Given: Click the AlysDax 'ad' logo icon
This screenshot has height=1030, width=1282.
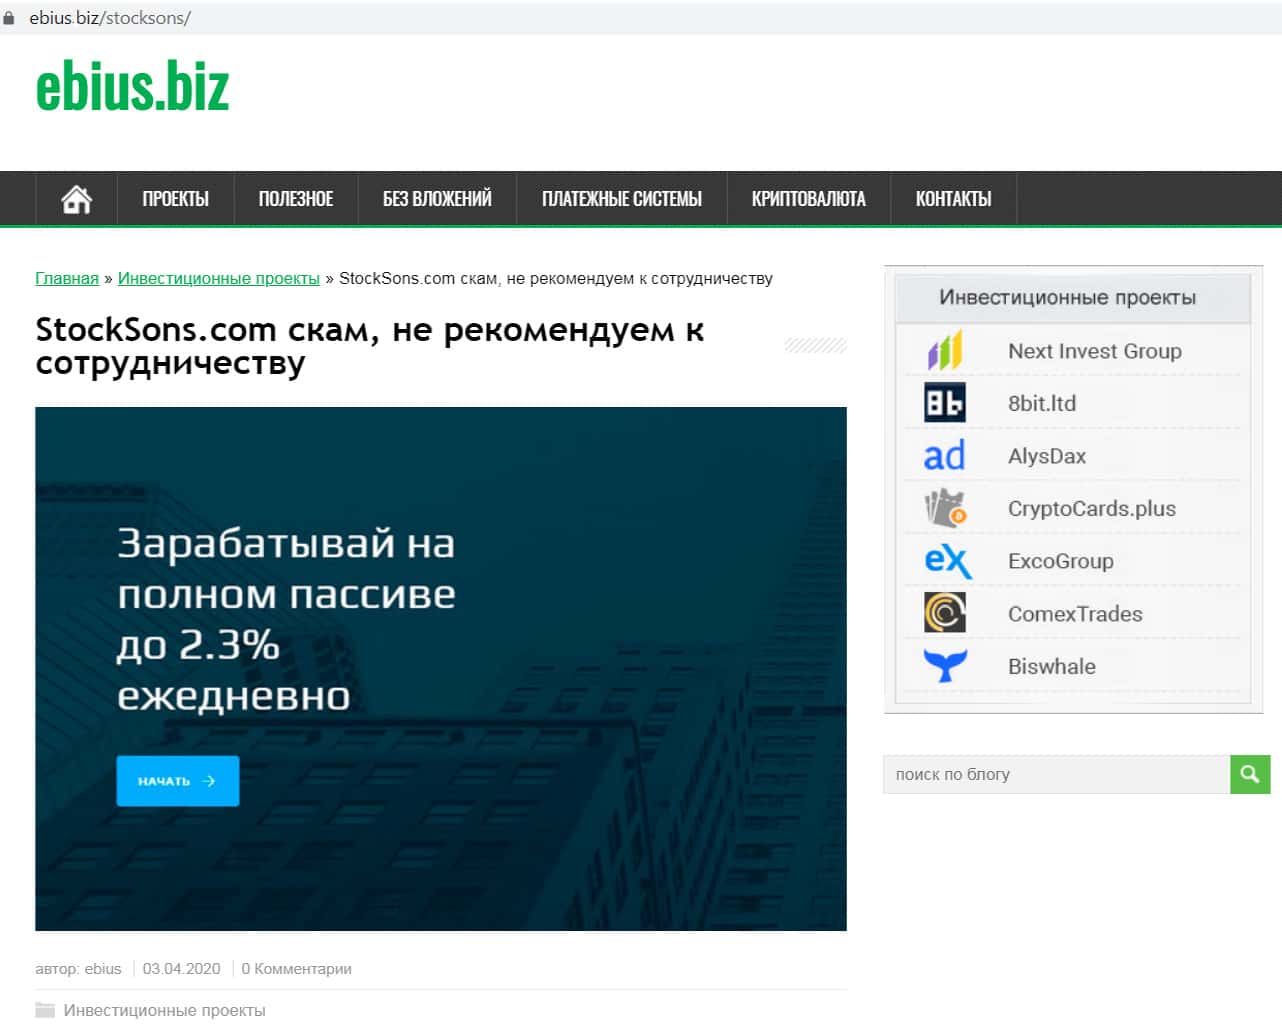Looking at the screenshot, I should click(944, 456).
